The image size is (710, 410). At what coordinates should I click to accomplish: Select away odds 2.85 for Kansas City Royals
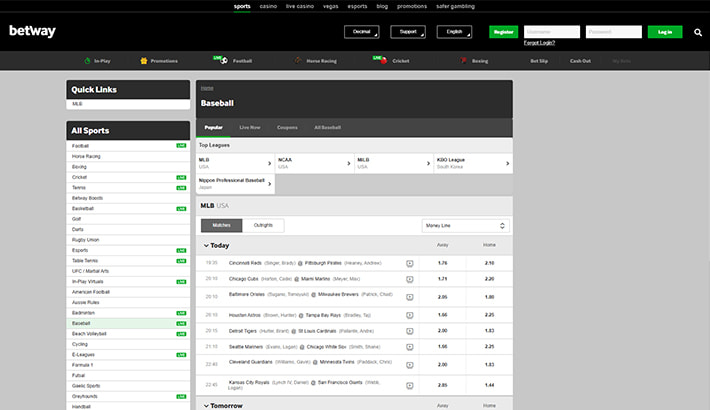[442, 386]
